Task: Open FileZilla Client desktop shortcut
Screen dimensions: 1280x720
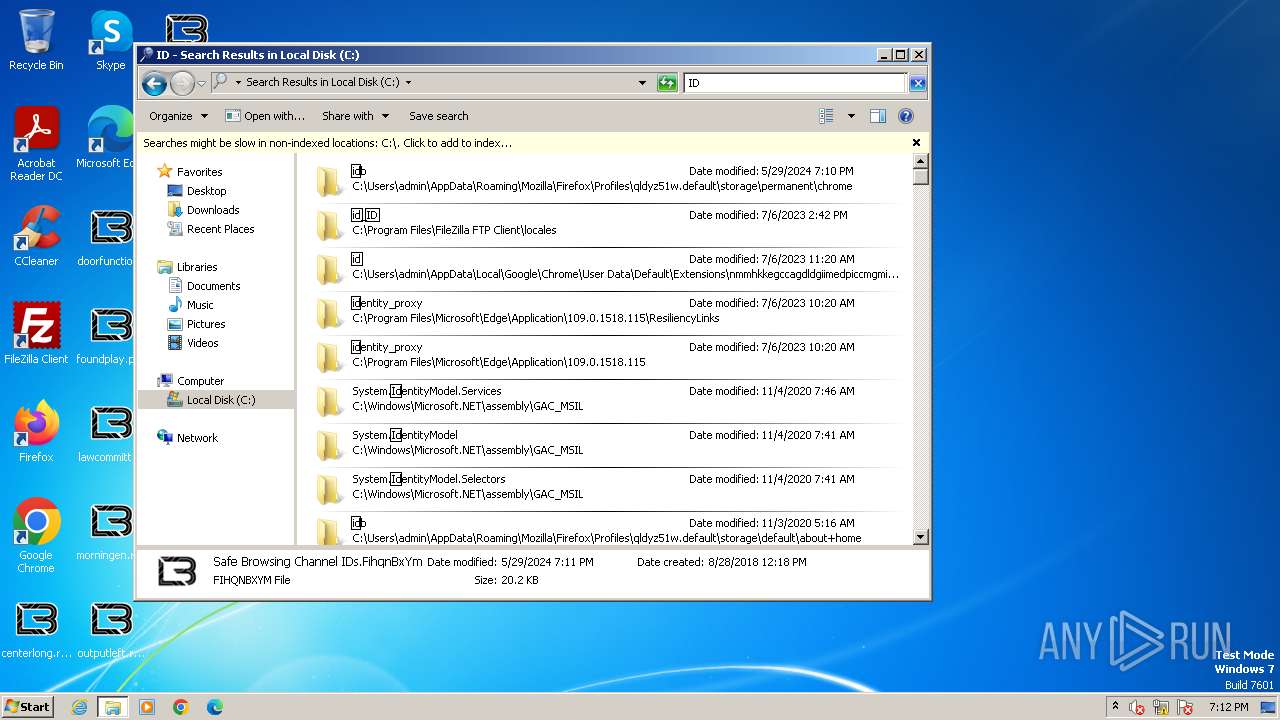Action: click(x=36, y=334)
